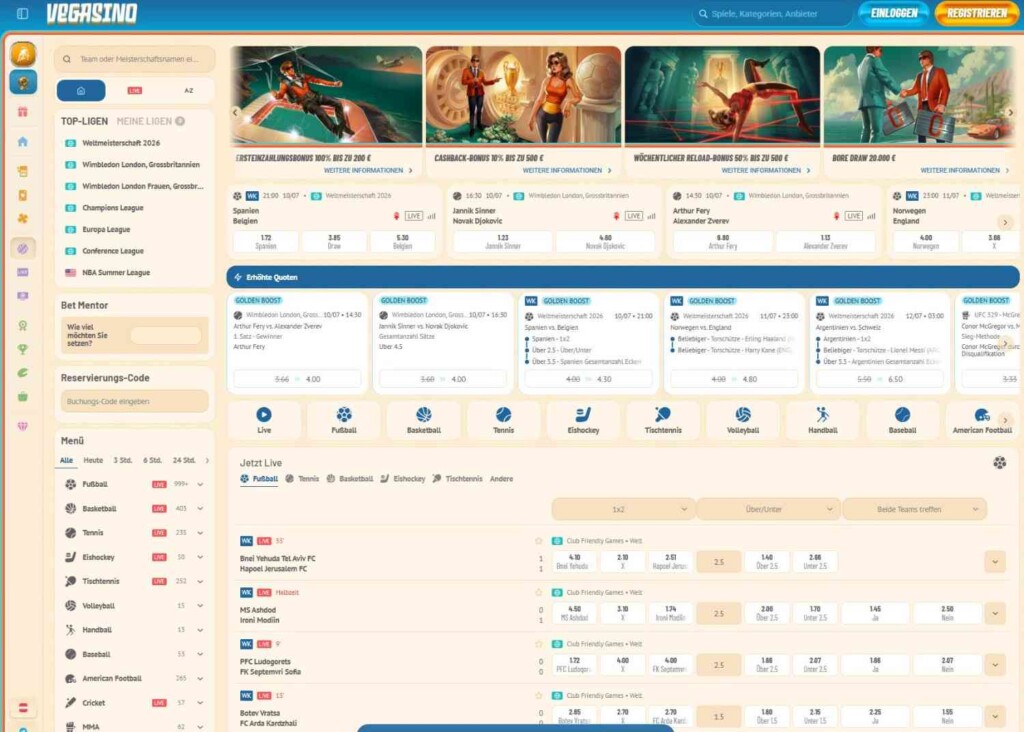1024x732 pixels.
Task: Switch Jetzt Live to the Eishockey tab
Action: [403, 479]
